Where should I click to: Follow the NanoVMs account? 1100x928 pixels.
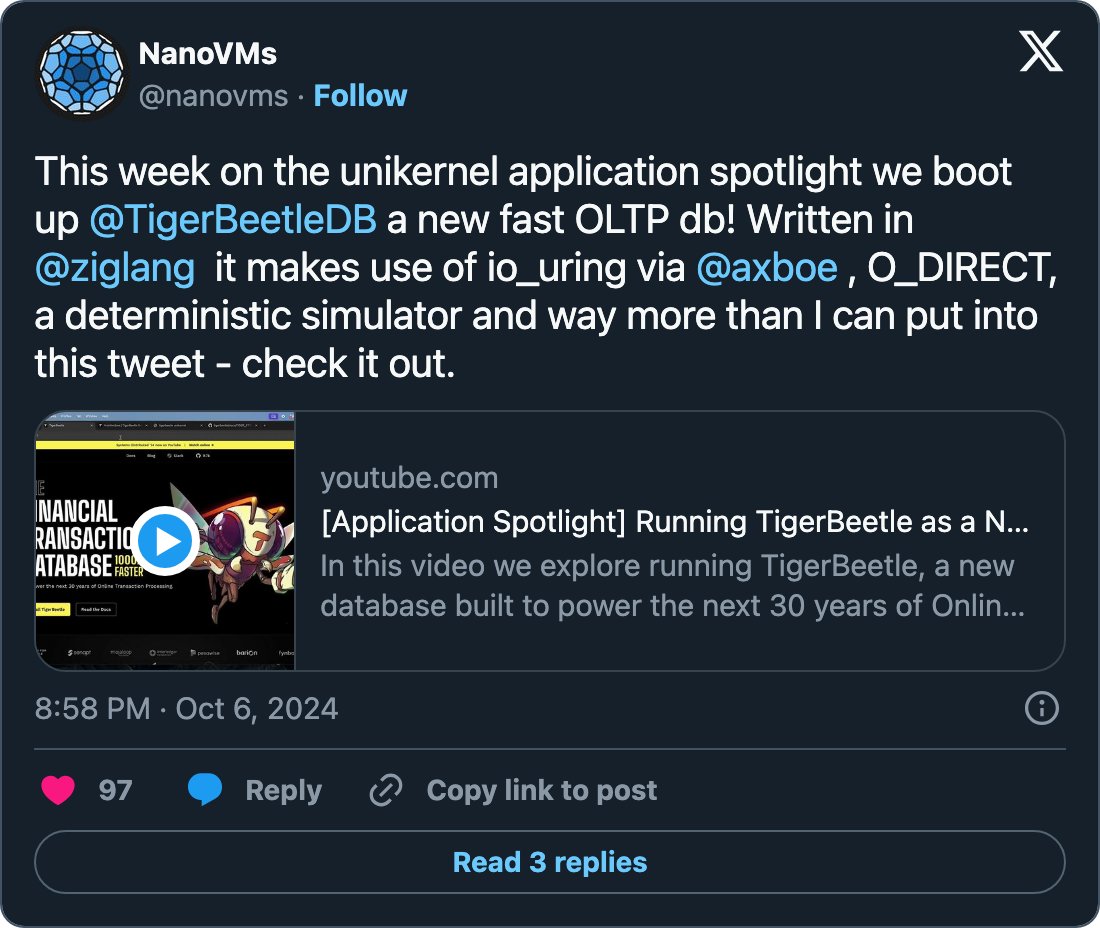(x=360, y=96)
